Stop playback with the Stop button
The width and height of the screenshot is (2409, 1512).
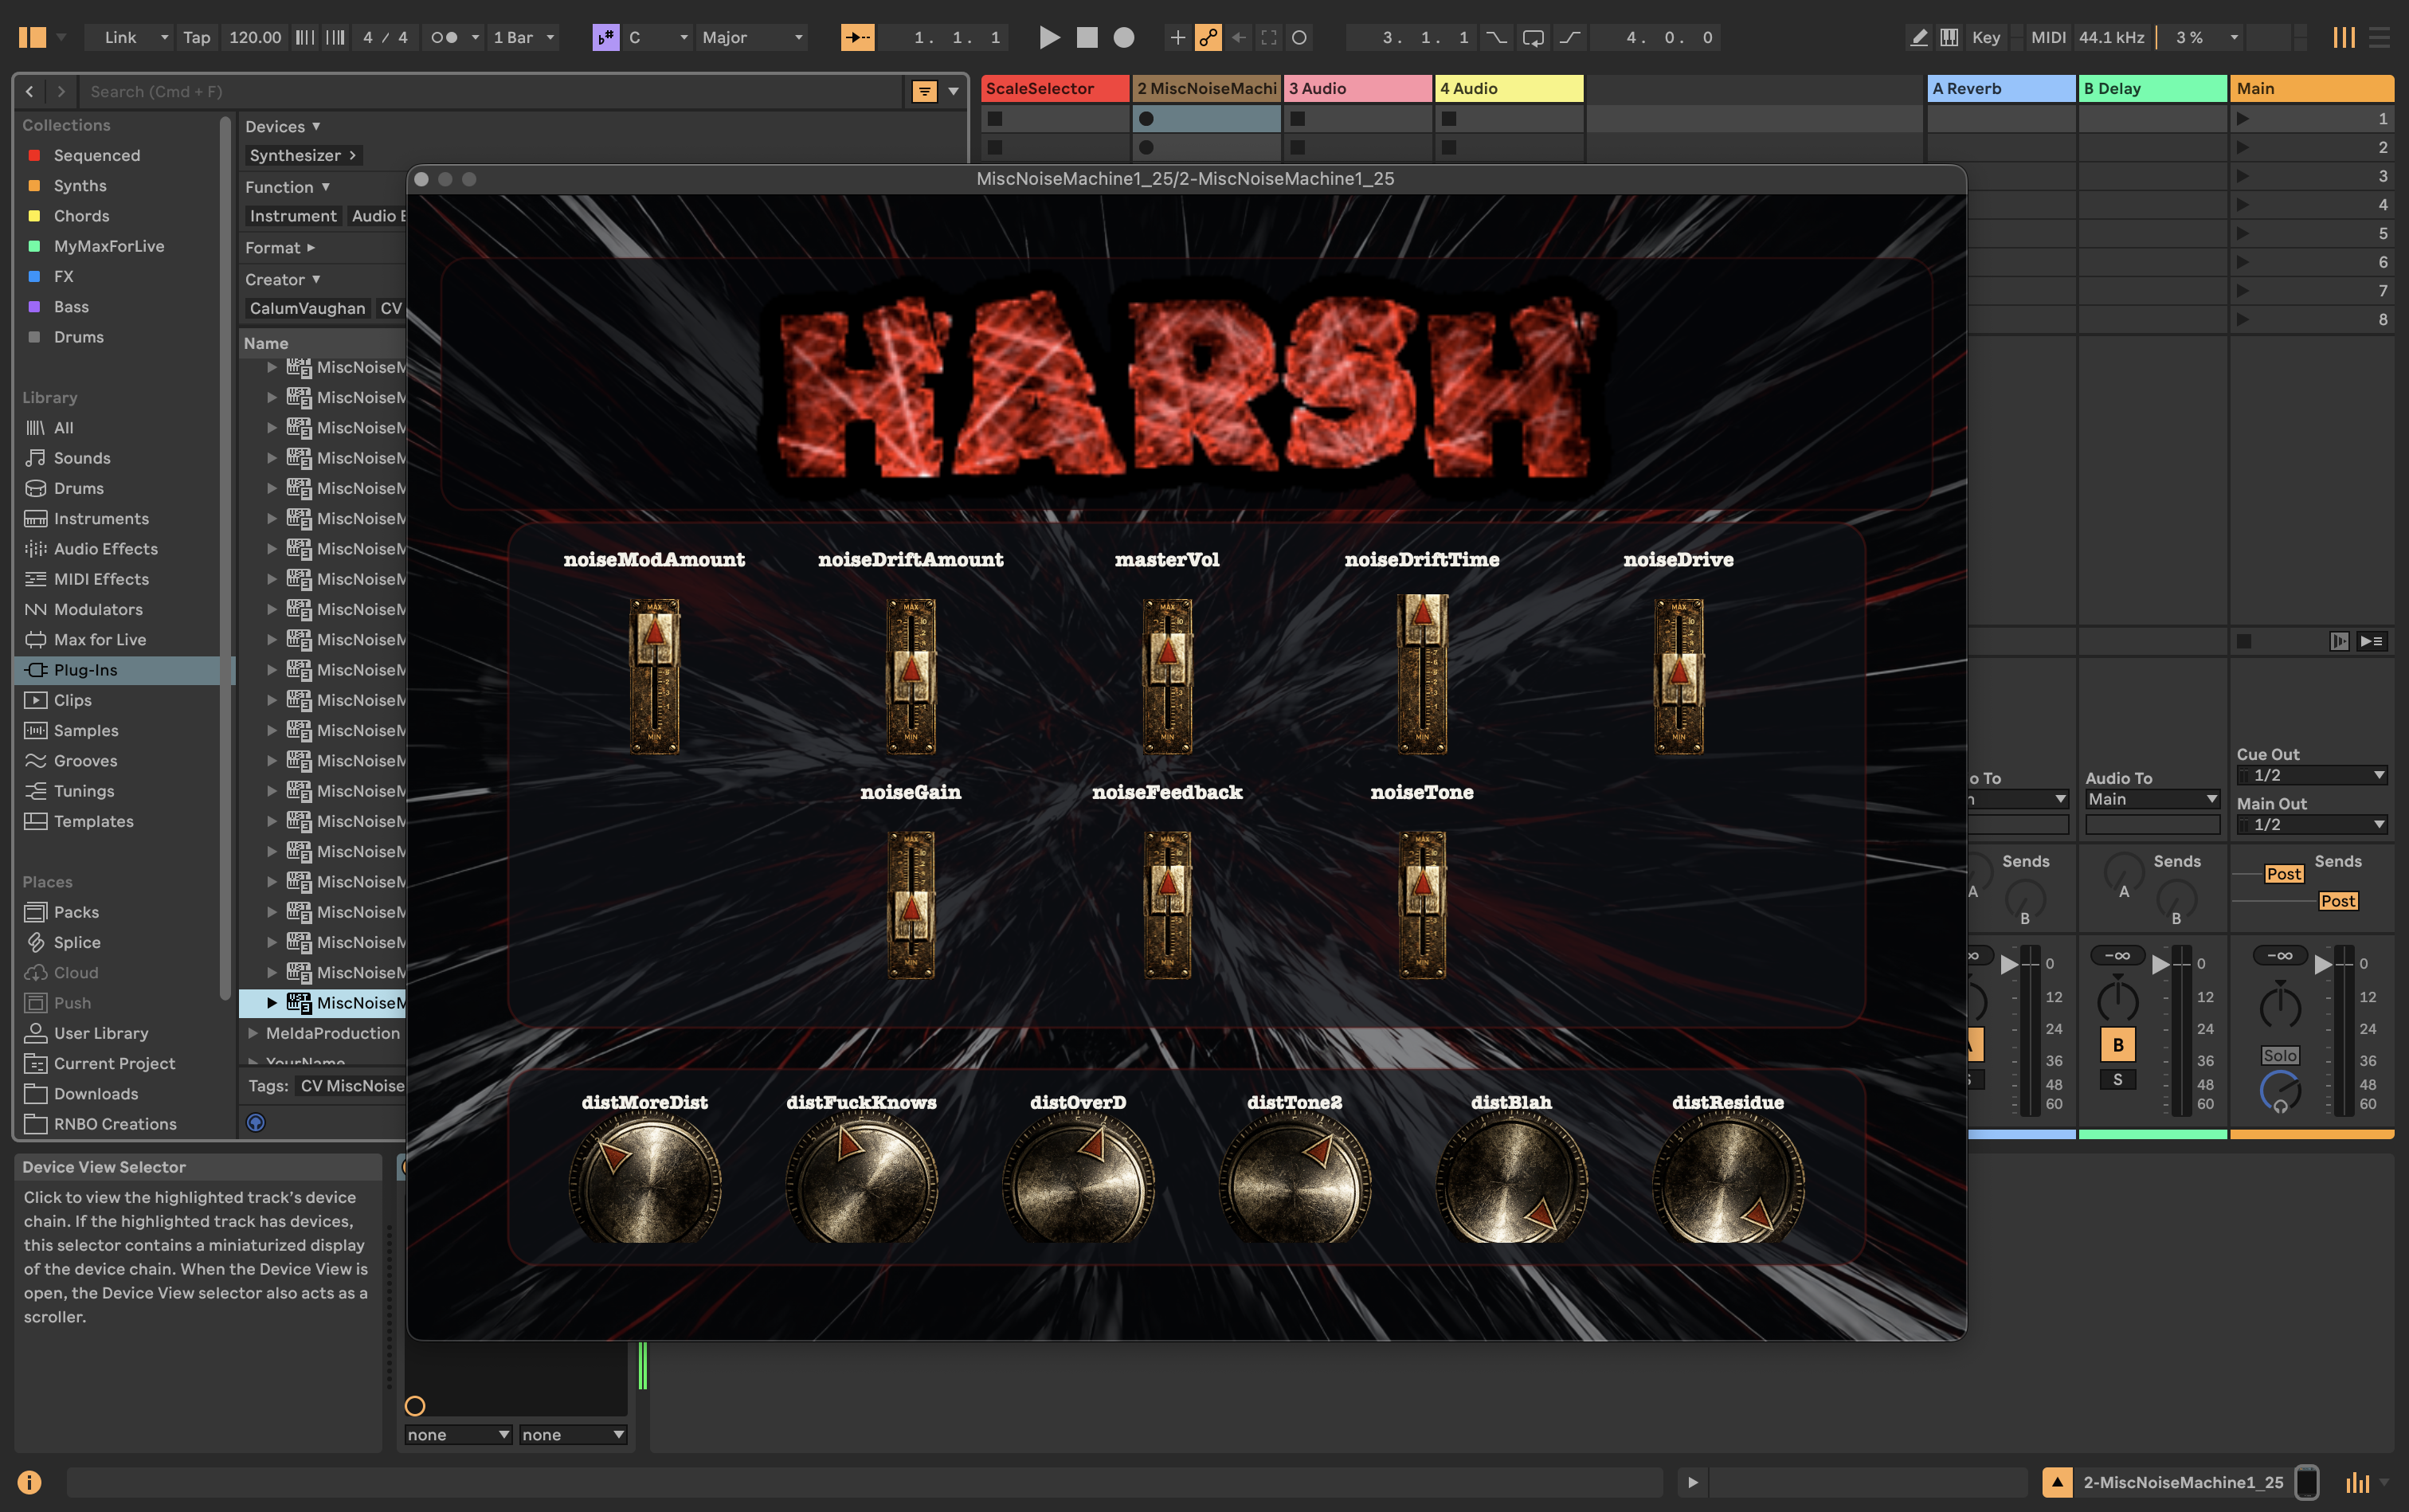click(x=1087, y=38)
